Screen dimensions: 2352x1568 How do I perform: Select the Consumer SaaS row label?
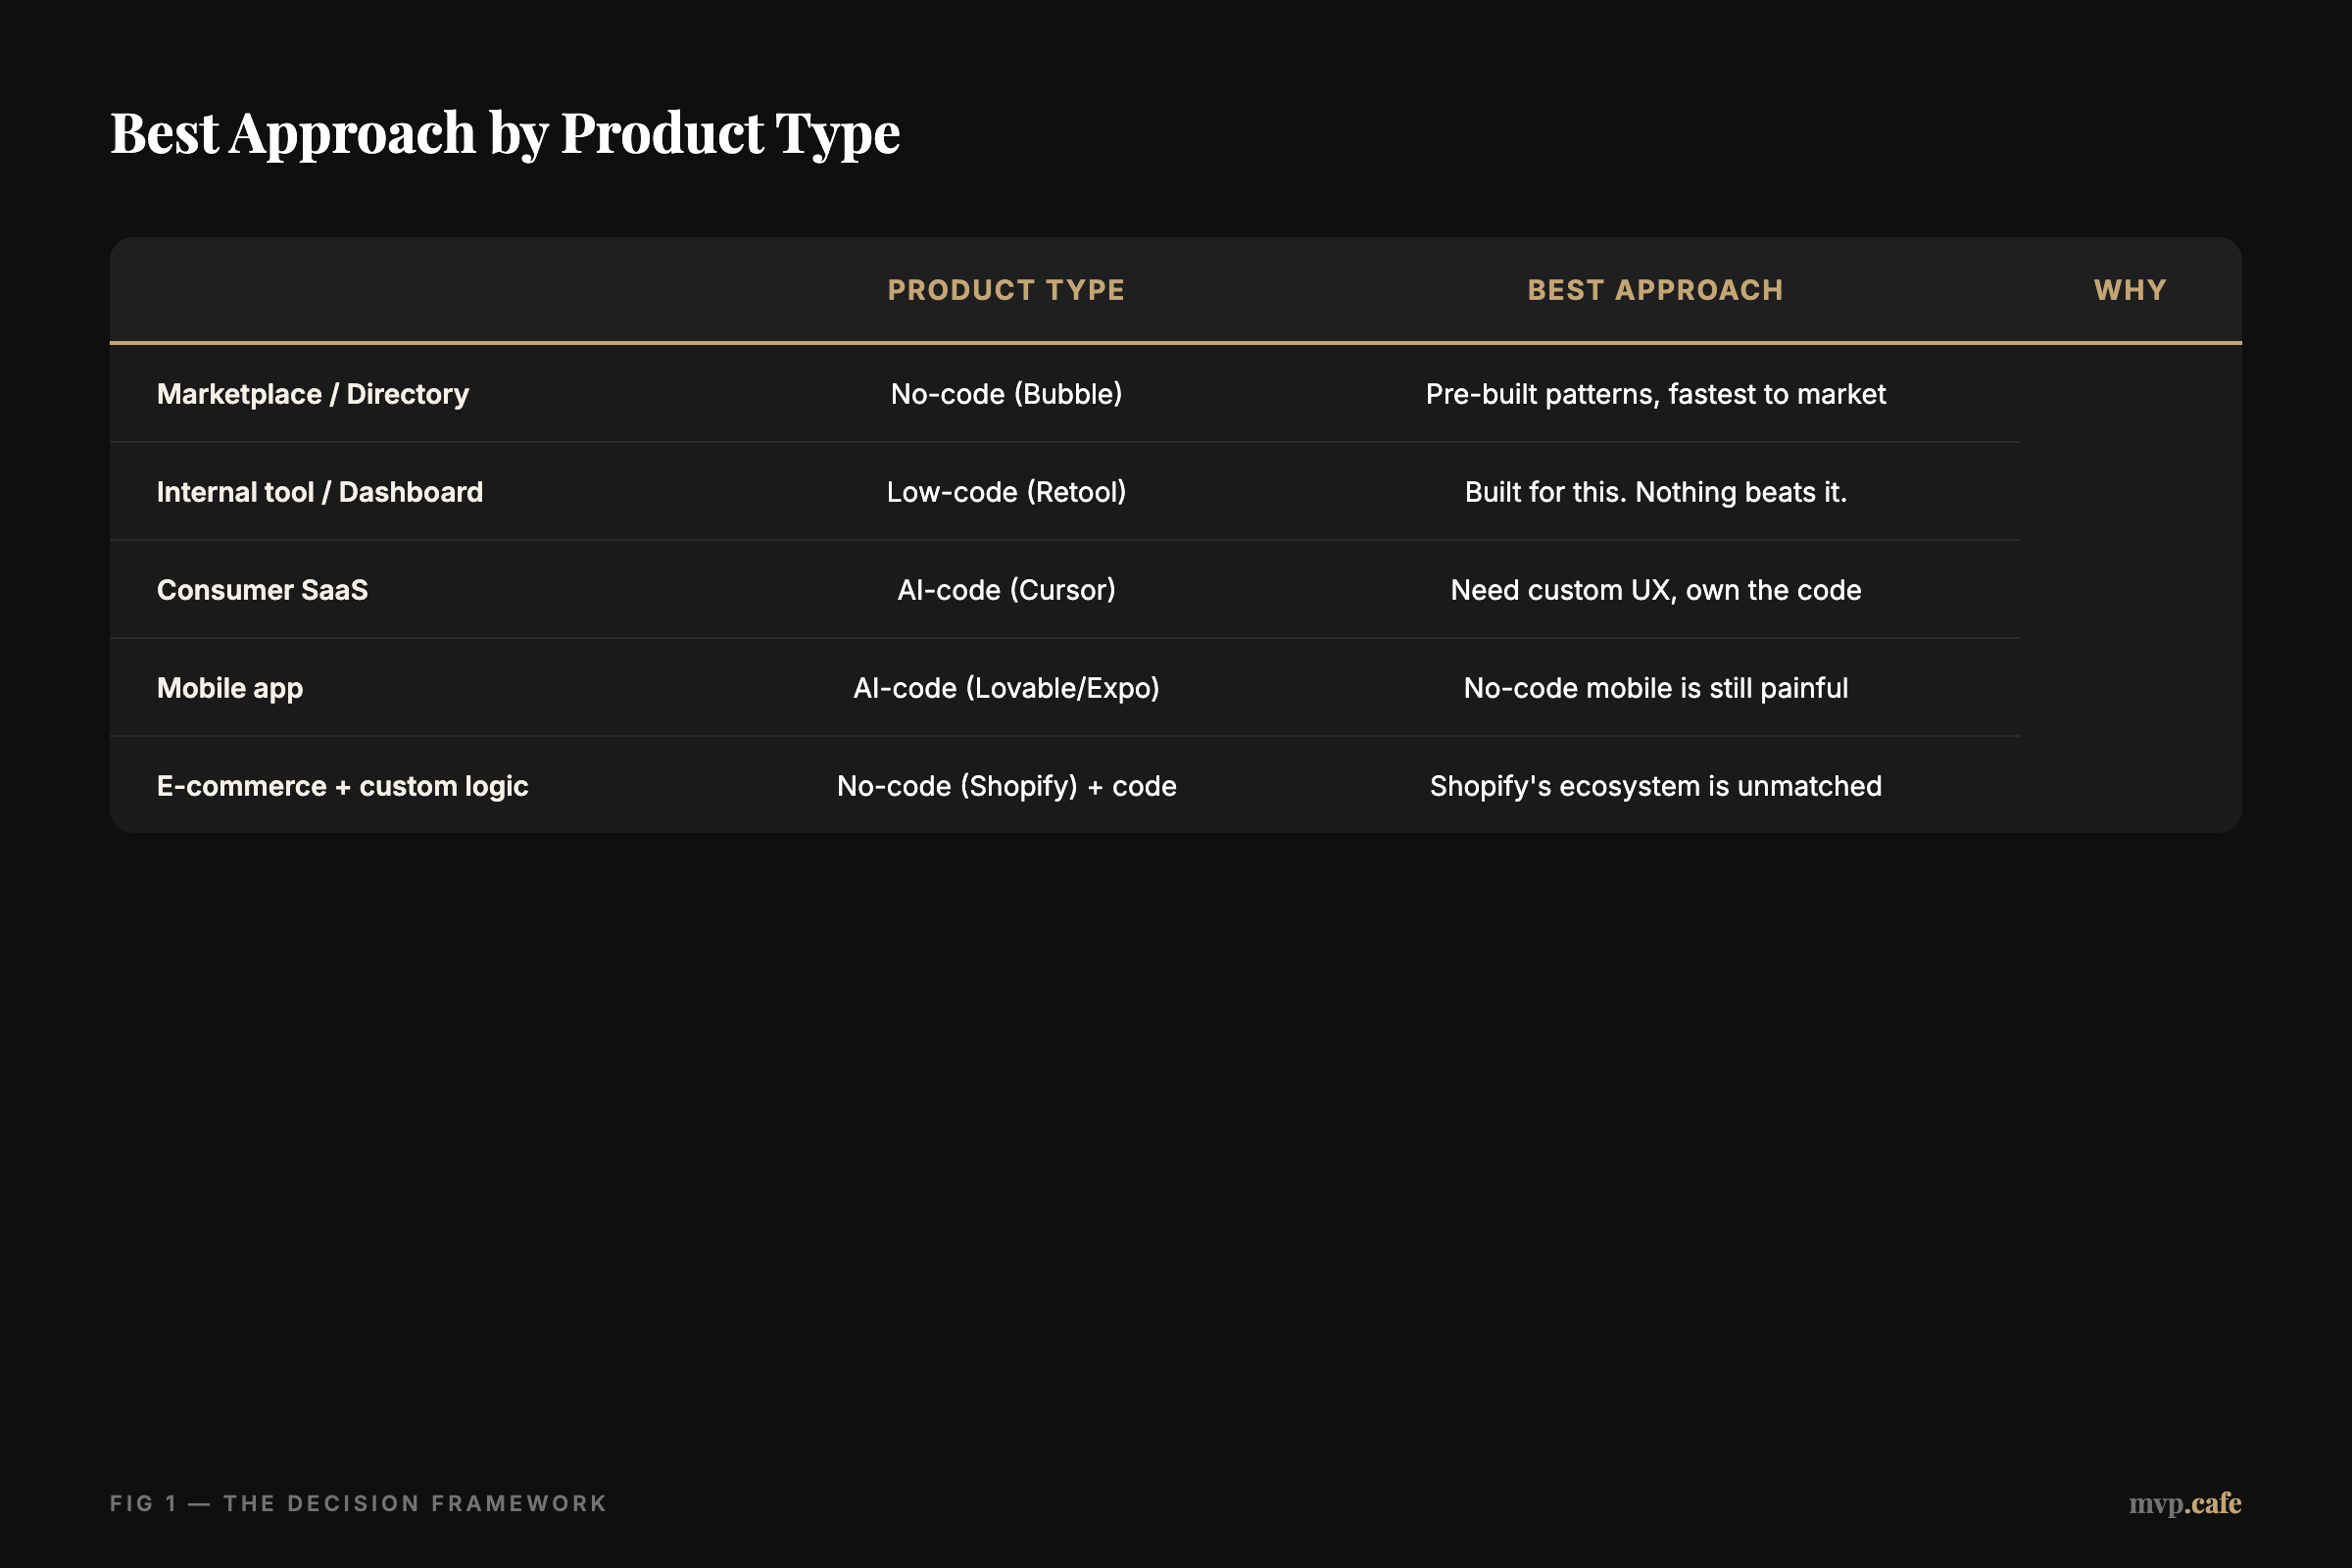coord(261,589)
